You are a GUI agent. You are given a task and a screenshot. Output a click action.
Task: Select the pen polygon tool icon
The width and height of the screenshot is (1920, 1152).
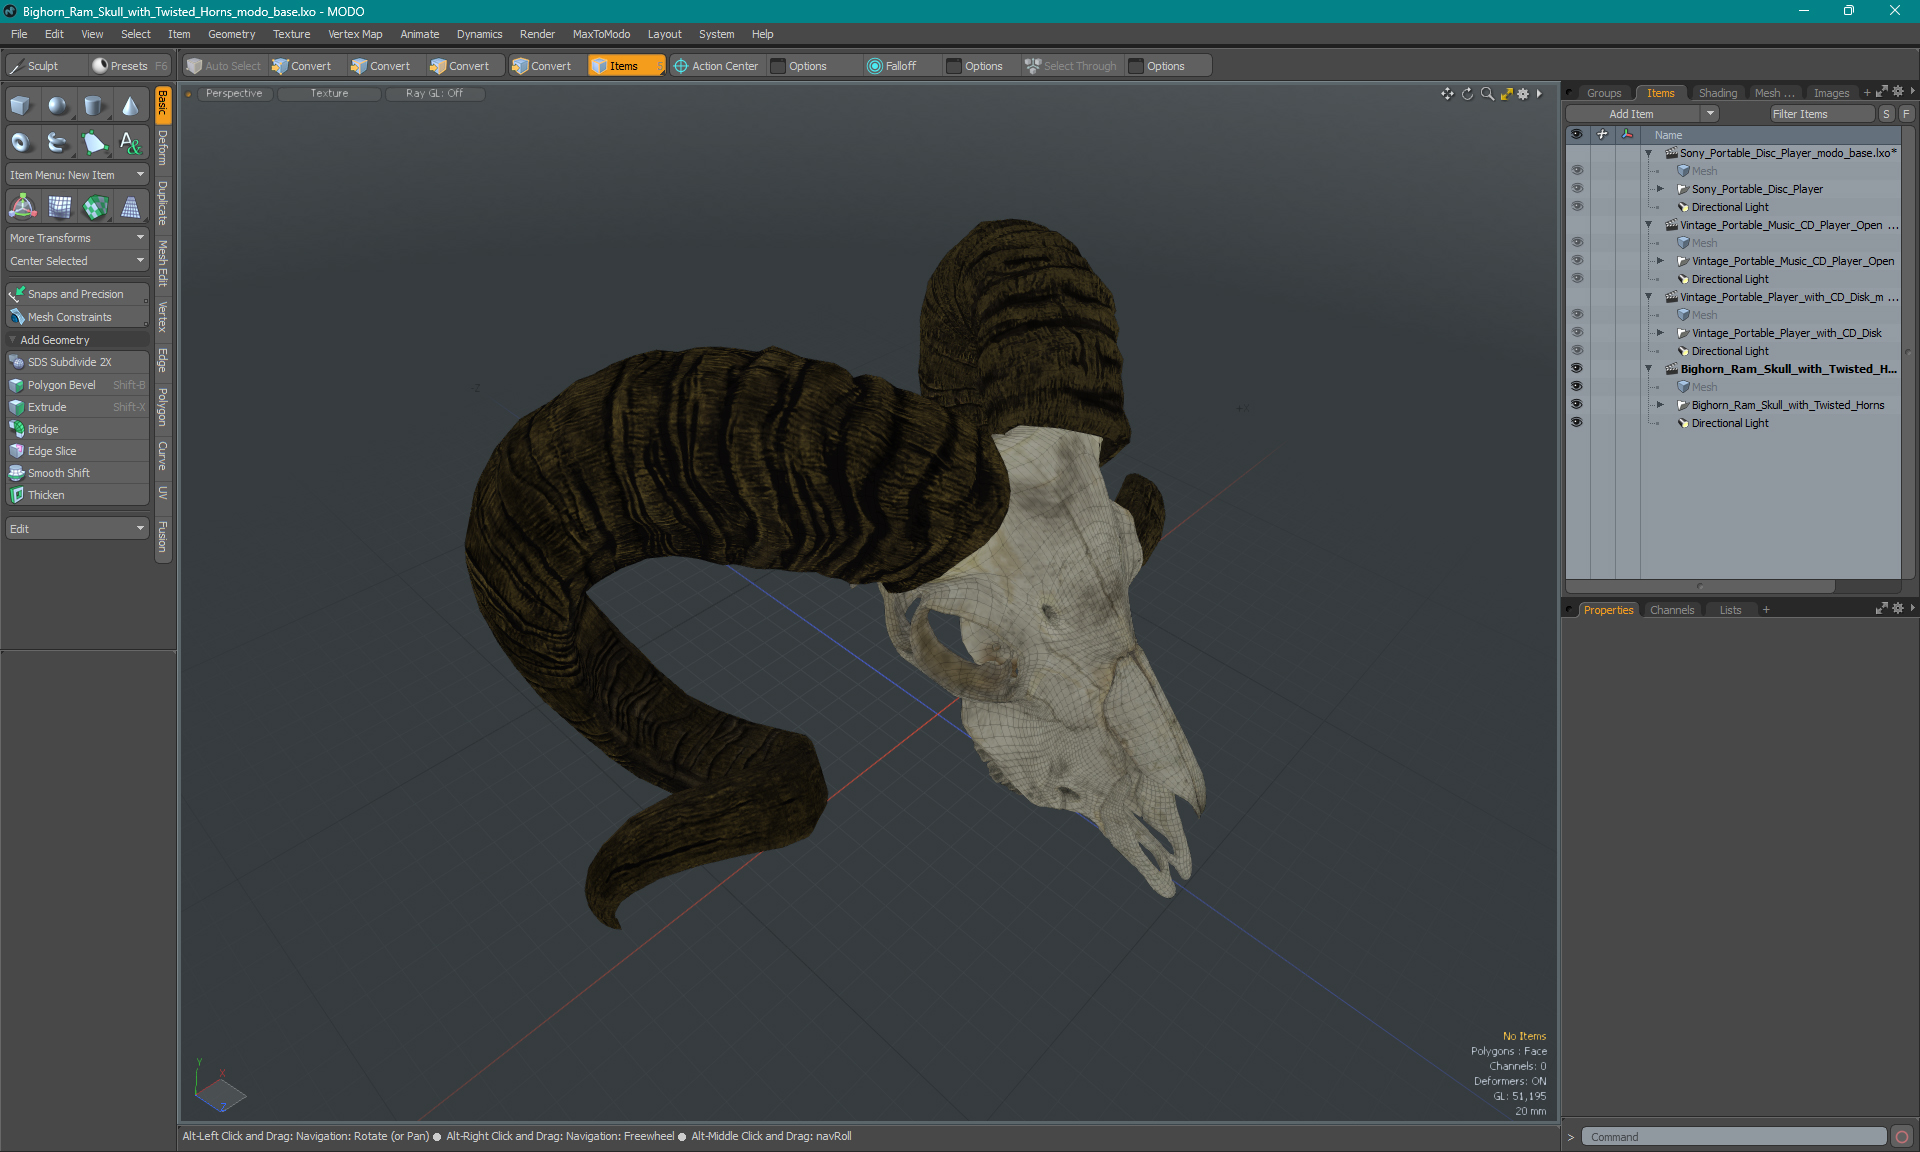(94, 143)
